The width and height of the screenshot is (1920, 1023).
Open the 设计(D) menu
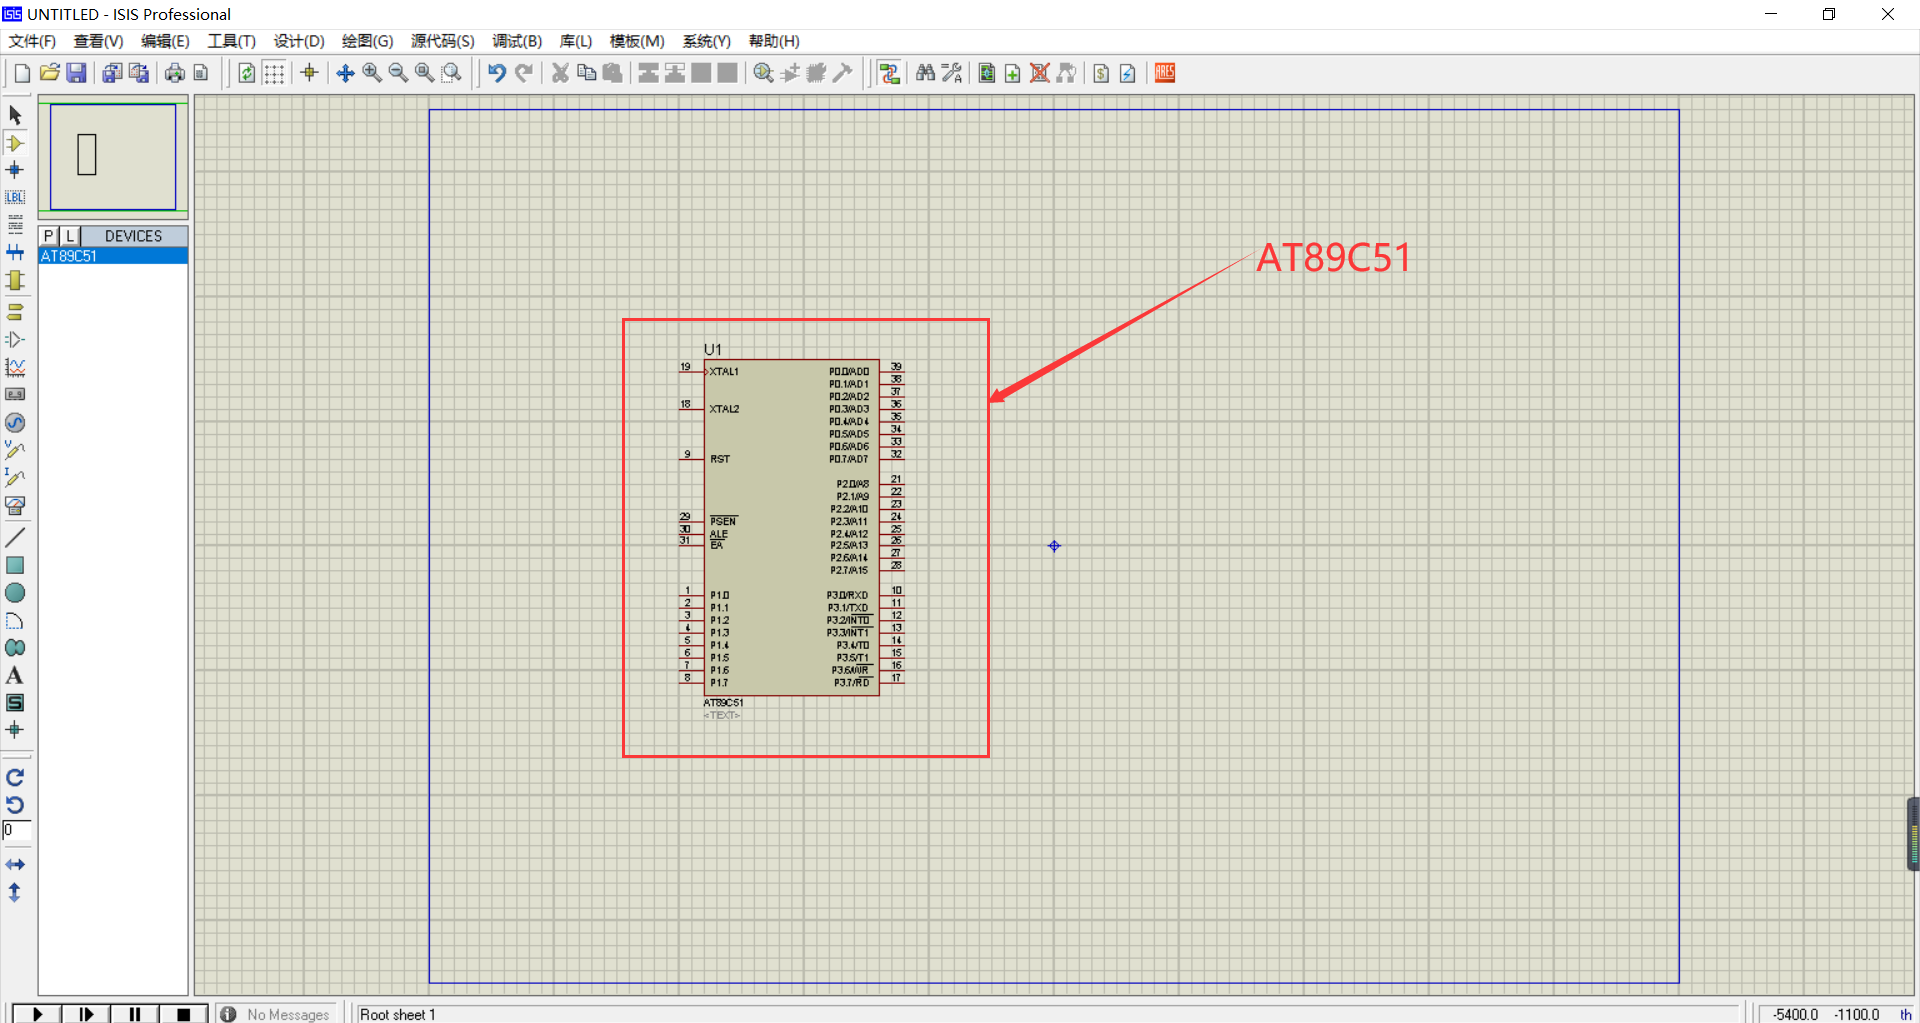299,41
